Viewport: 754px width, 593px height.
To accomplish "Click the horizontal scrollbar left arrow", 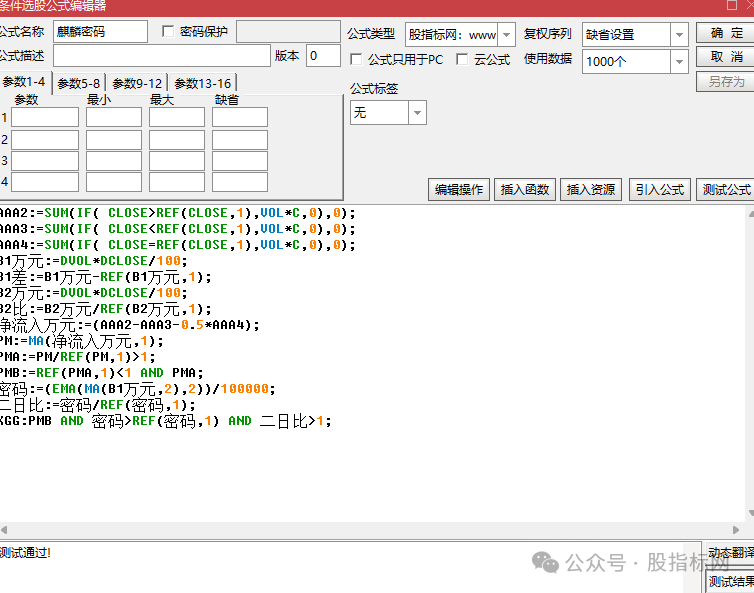I will click(4, 530).
